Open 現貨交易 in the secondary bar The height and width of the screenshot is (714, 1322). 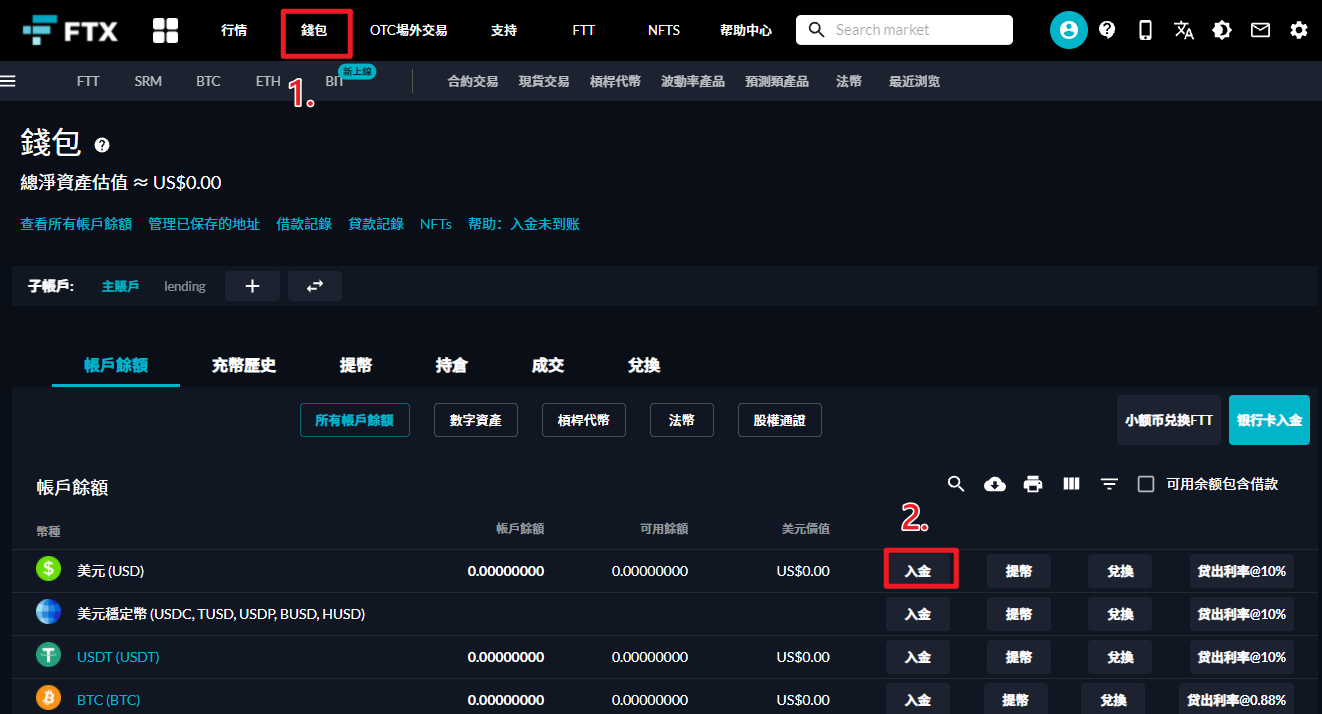544,81
